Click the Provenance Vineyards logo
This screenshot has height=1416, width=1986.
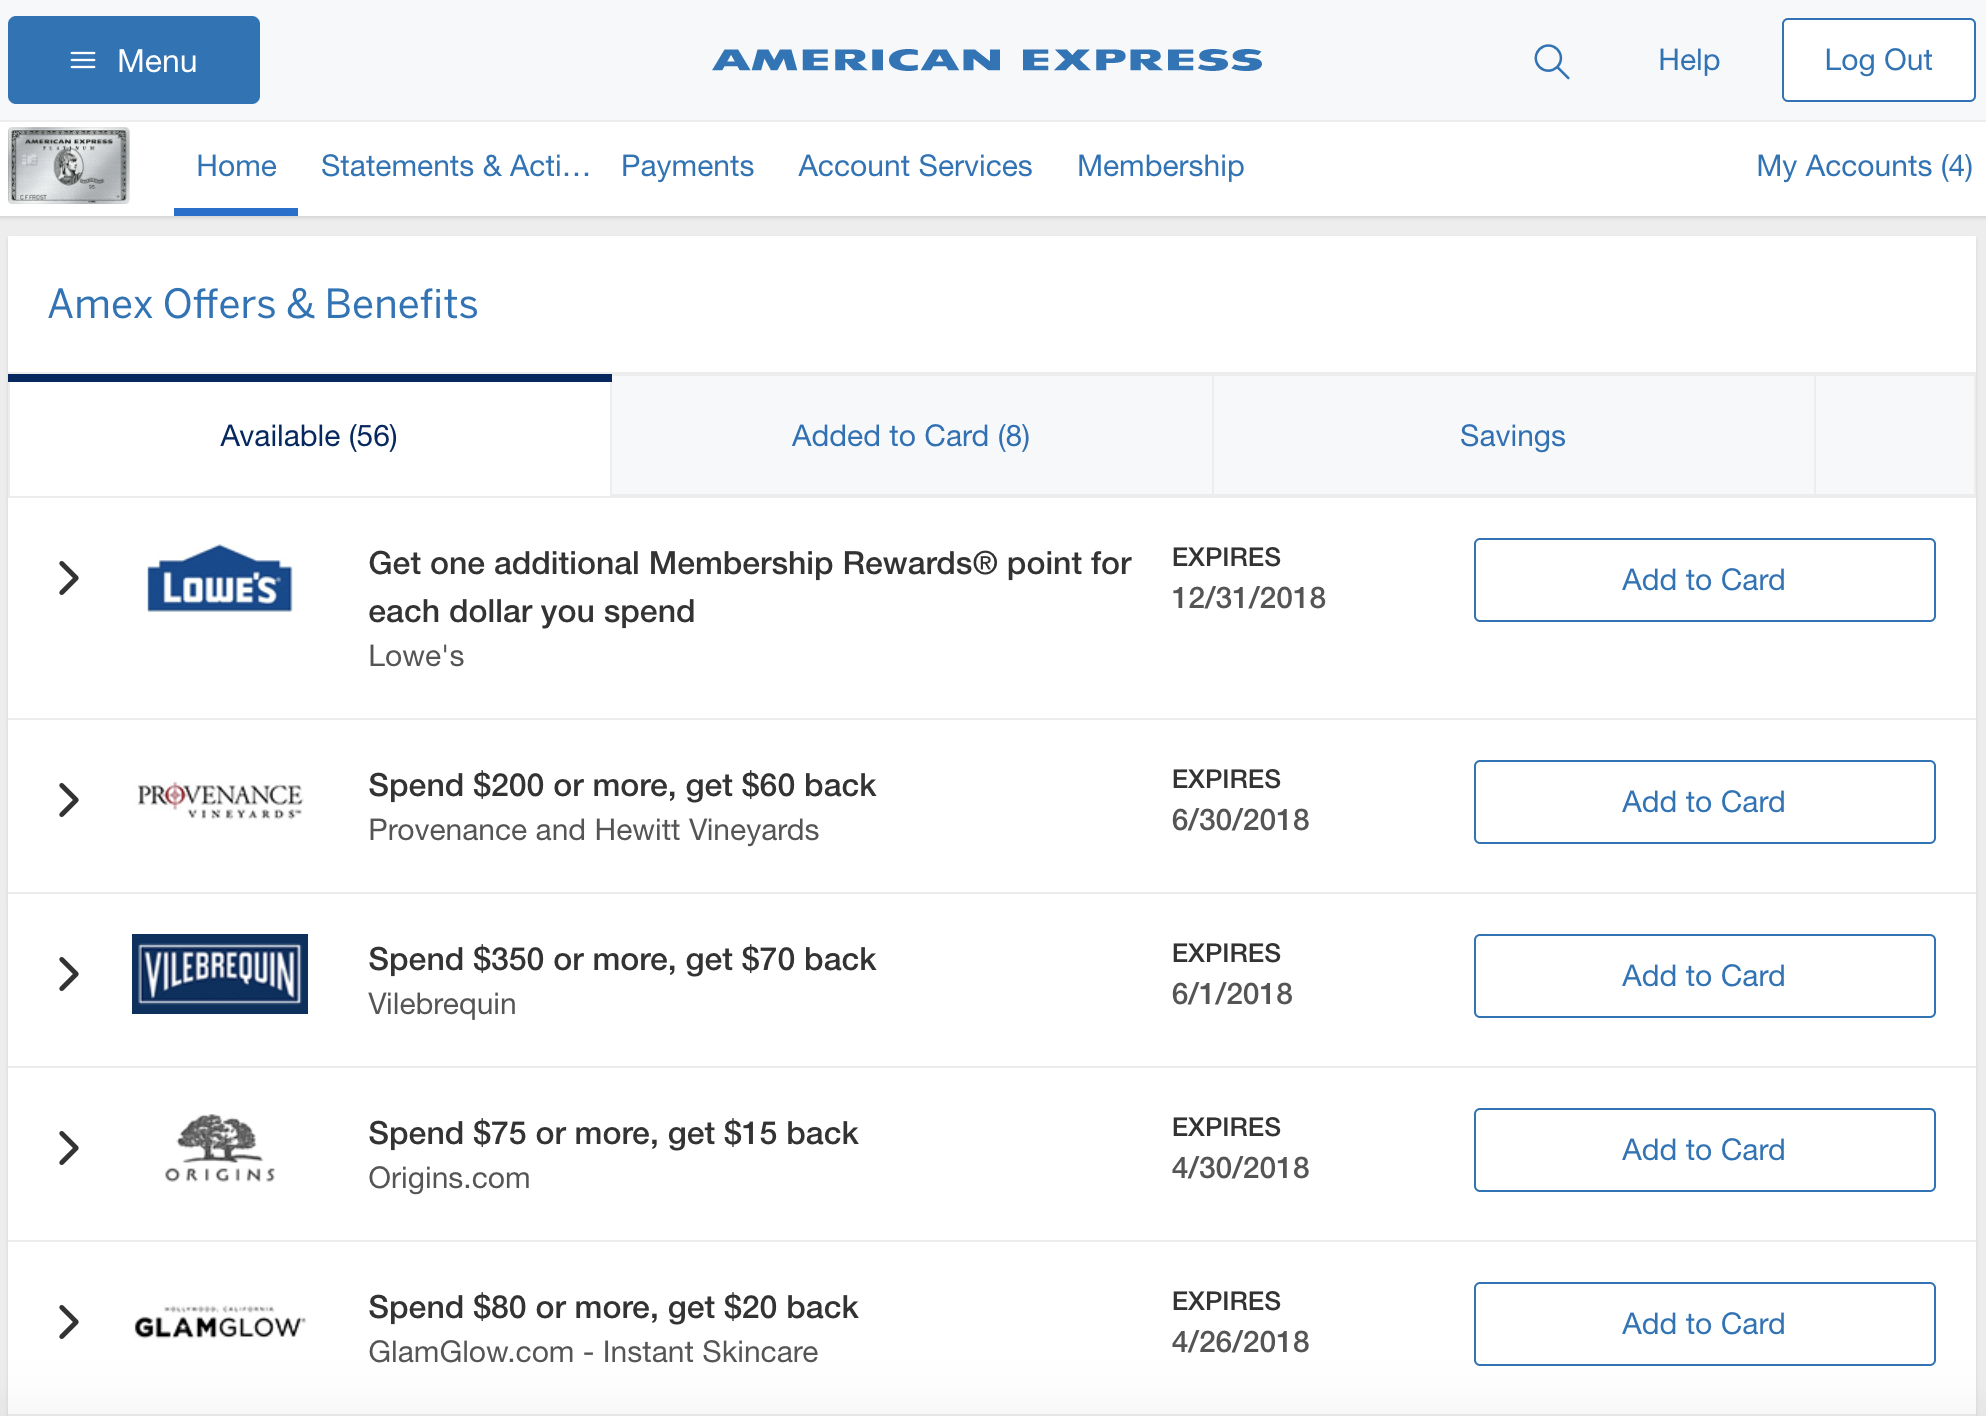click(220, 800)
